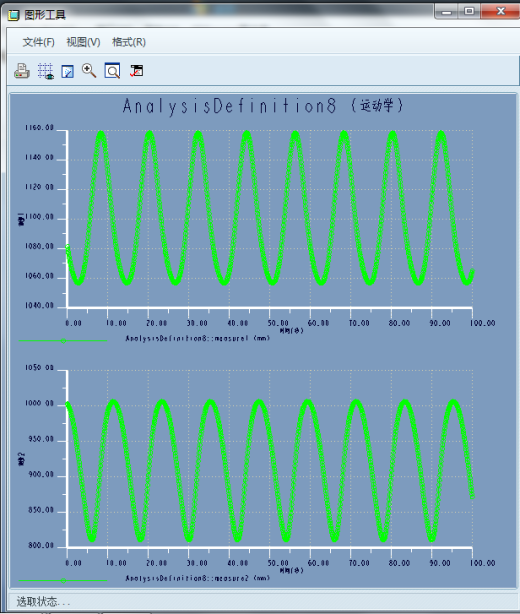Image resolution: width=520 pixels, height=614 pixels.
Task: Click the printer icon in the toolbar
Action: 22,71
